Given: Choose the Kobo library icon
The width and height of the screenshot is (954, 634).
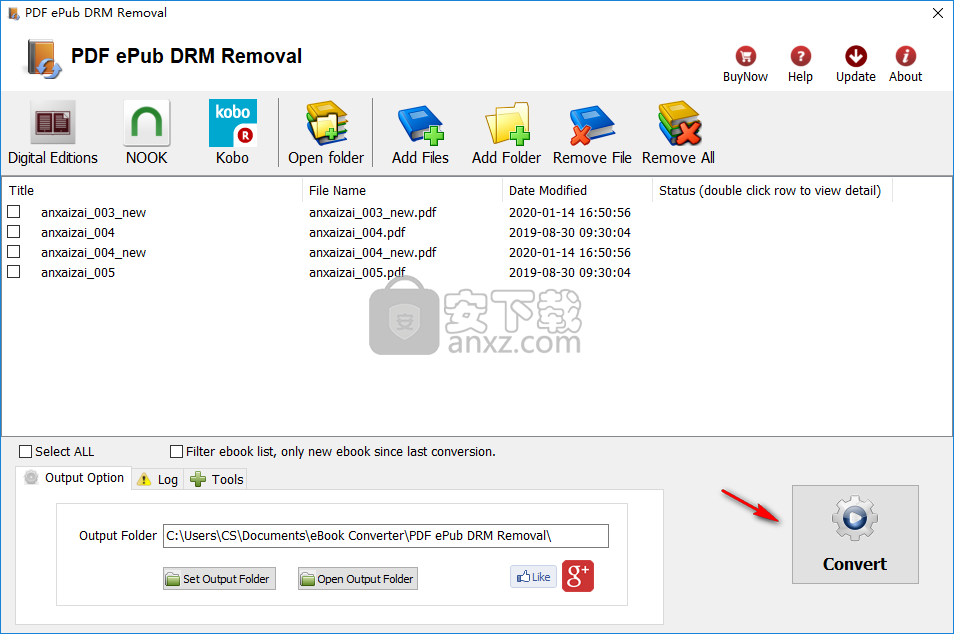Looking at the screenshot, I should 232,133.
